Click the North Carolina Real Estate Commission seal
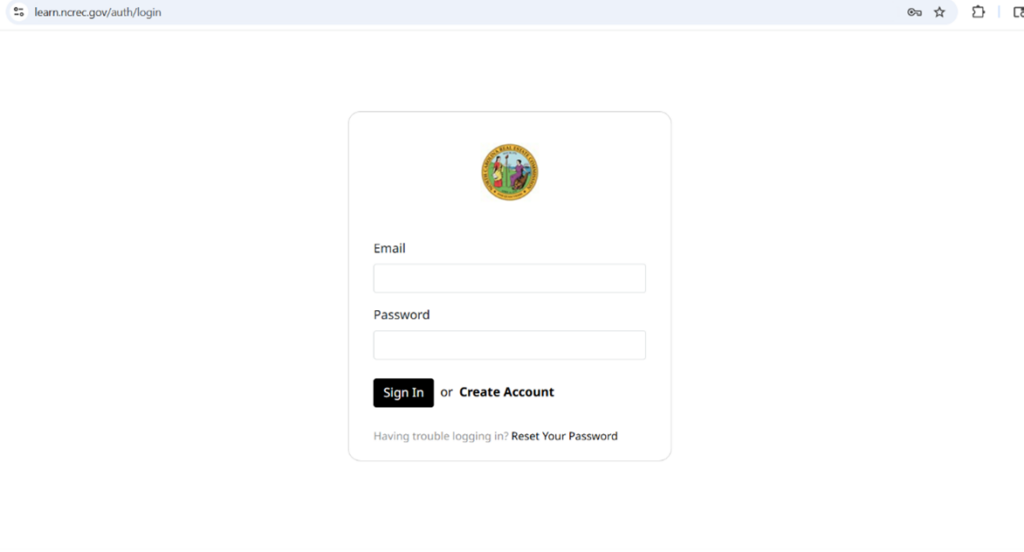This screenshot has width=1024, height=552. (509, 172)
